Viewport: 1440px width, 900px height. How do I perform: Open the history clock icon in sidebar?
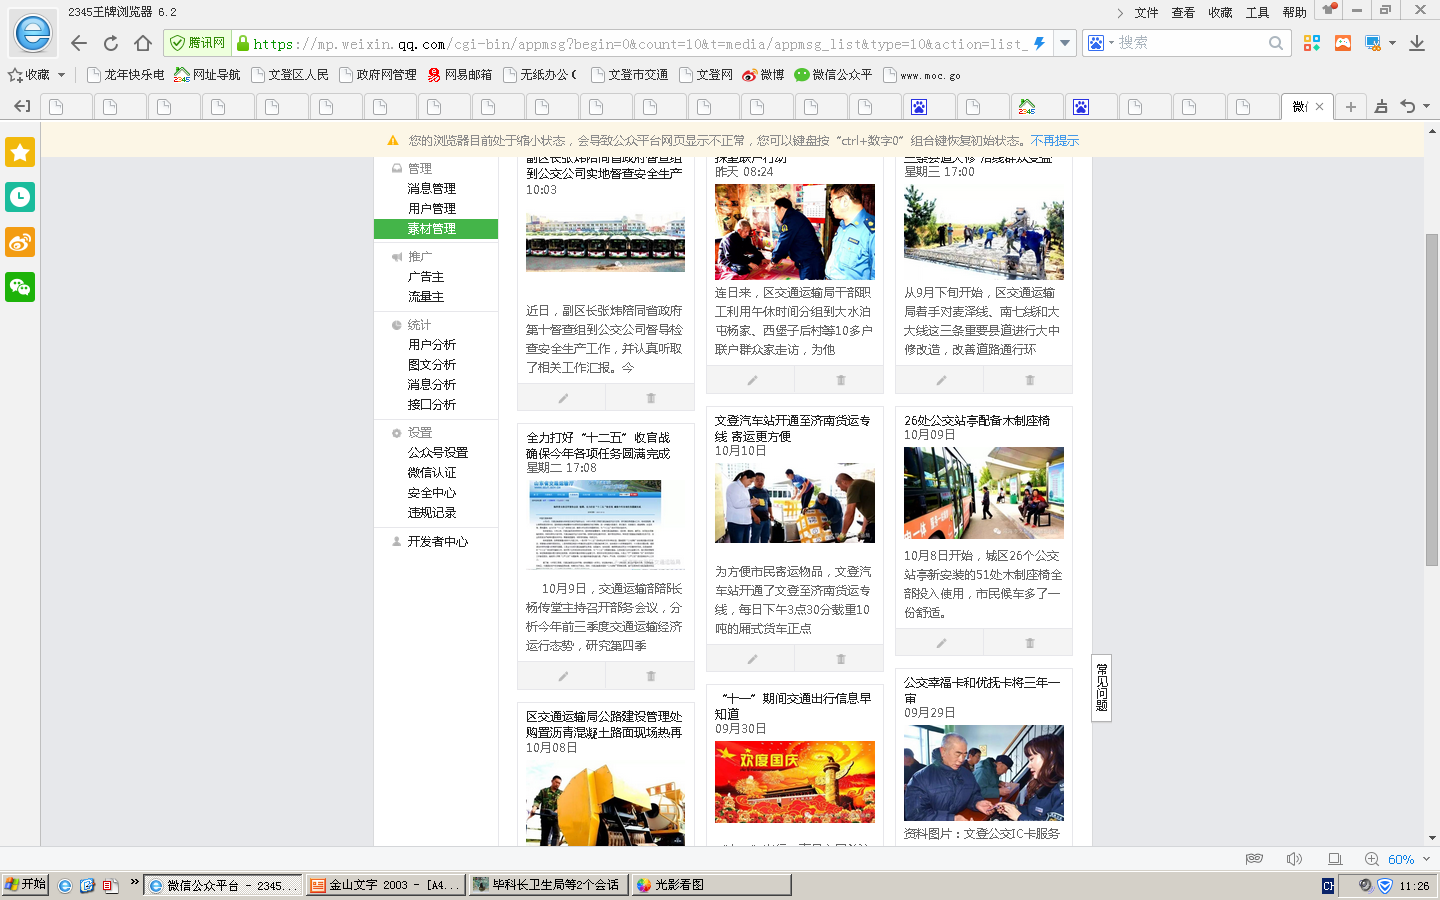(x=20, y=197)
